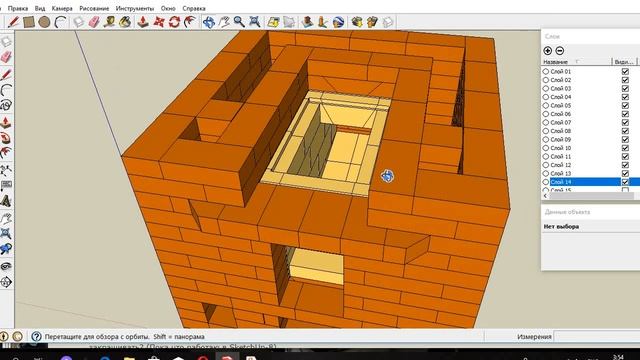Click the Add Layer plus button
Viewport: 640px width, 360px height.
(x=548, y=51)
